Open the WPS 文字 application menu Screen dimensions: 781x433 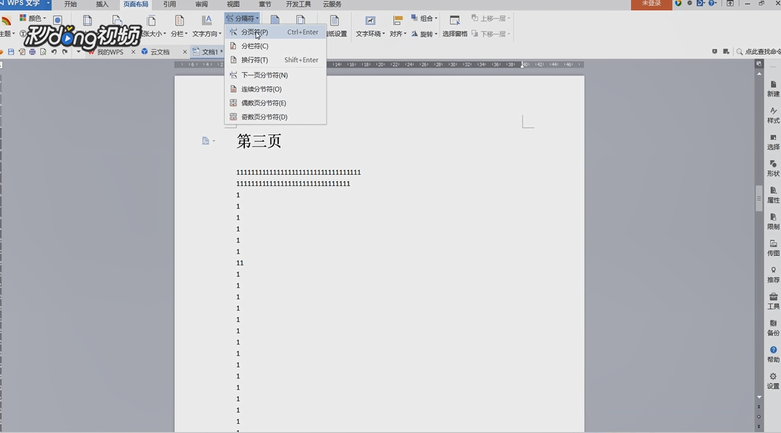(x=25, y=4)
